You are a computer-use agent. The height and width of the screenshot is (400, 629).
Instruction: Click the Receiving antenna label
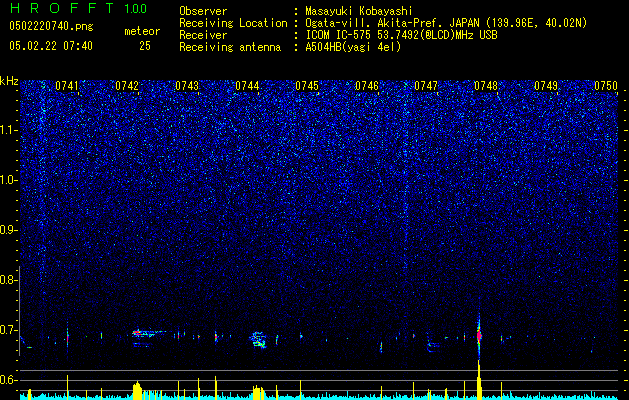click(x=230, y=47)
